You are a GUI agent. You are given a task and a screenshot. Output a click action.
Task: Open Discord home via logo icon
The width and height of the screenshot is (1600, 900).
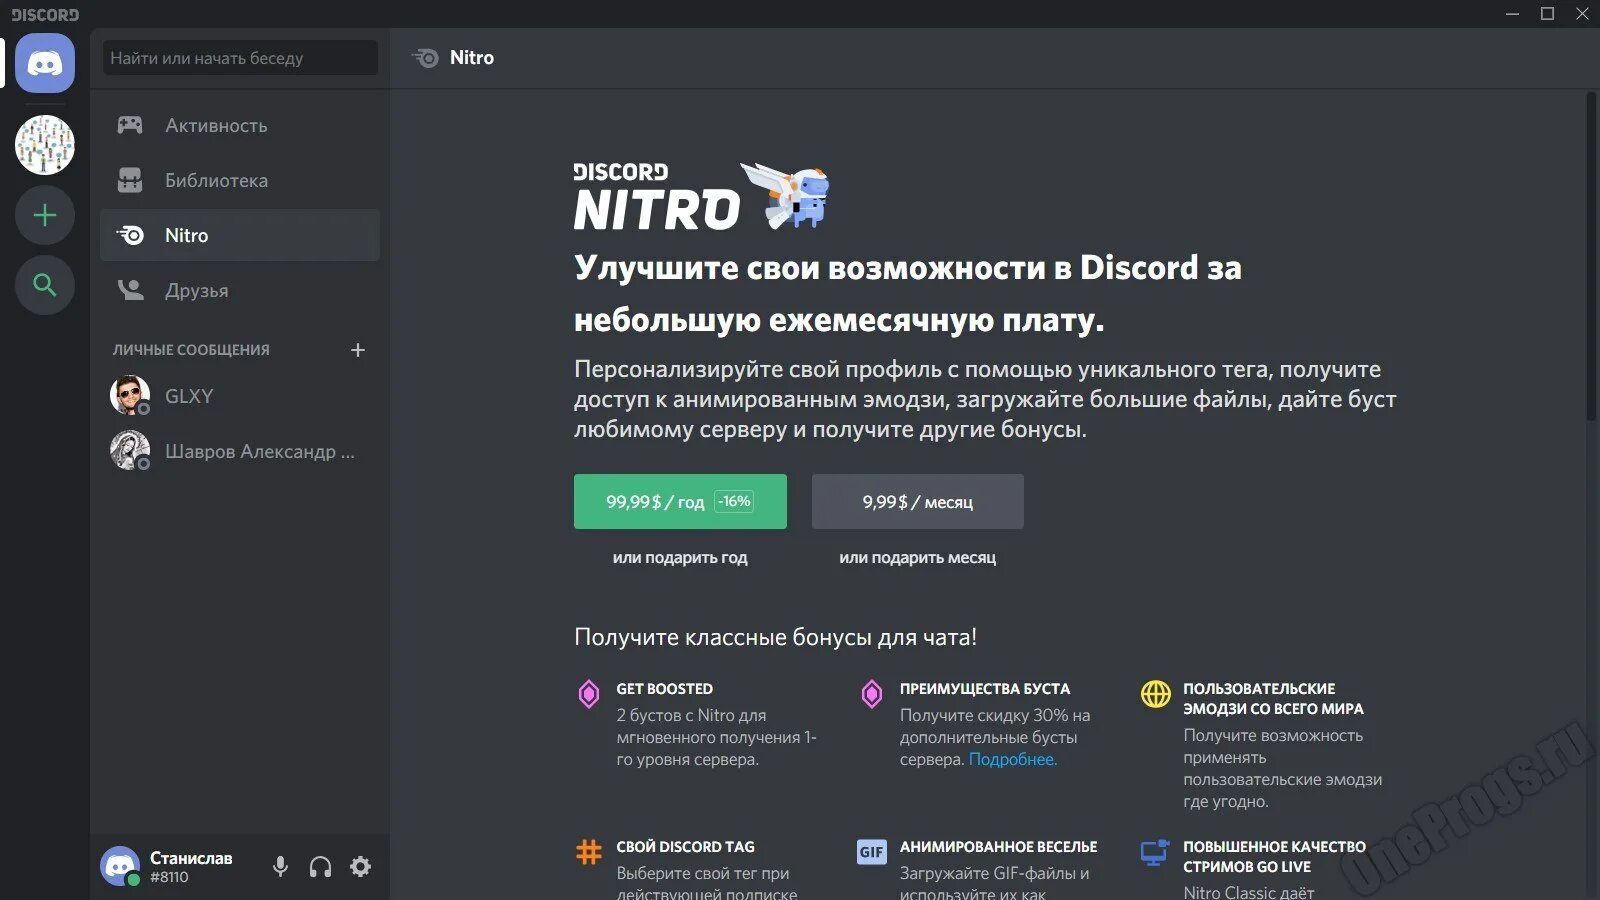(x=45, y=63)
